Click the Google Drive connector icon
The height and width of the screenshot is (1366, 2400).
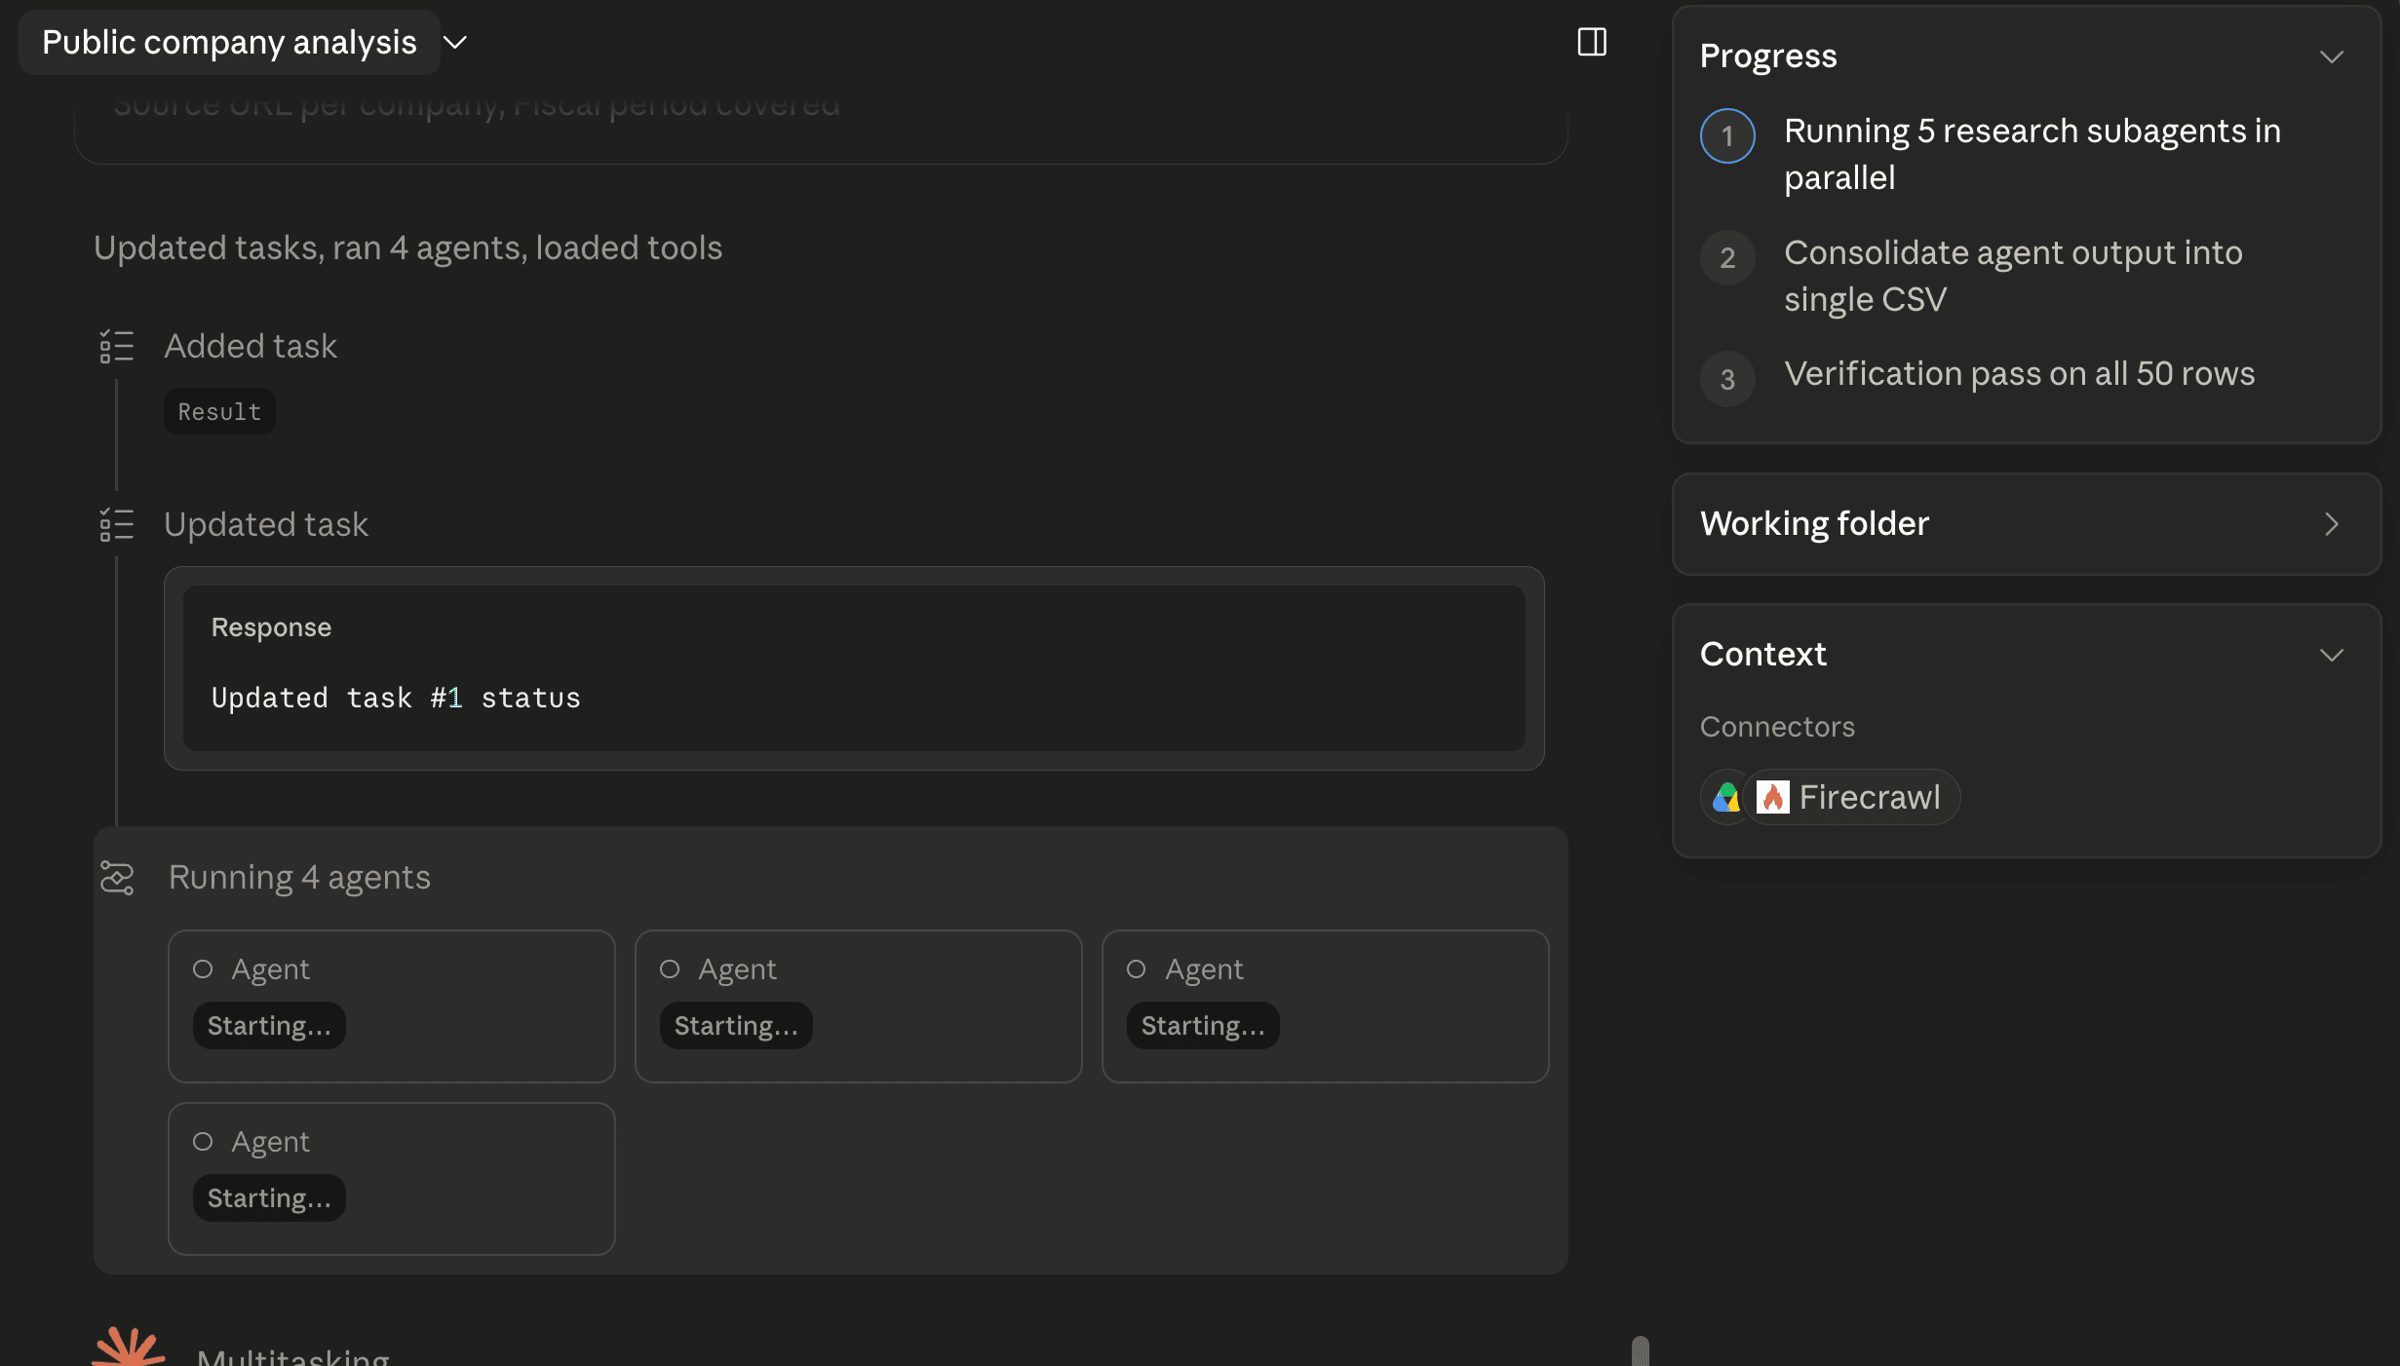tap(1726, 798)
